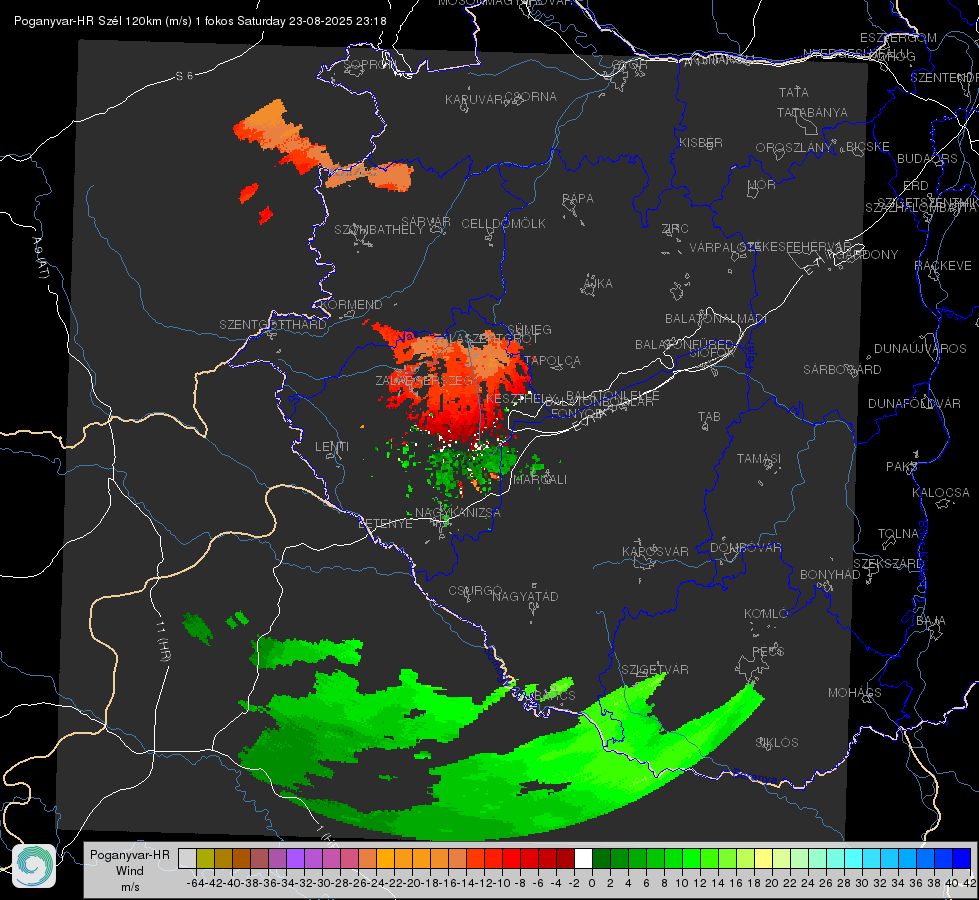Click the BAJA city label

tap(931, 621)
